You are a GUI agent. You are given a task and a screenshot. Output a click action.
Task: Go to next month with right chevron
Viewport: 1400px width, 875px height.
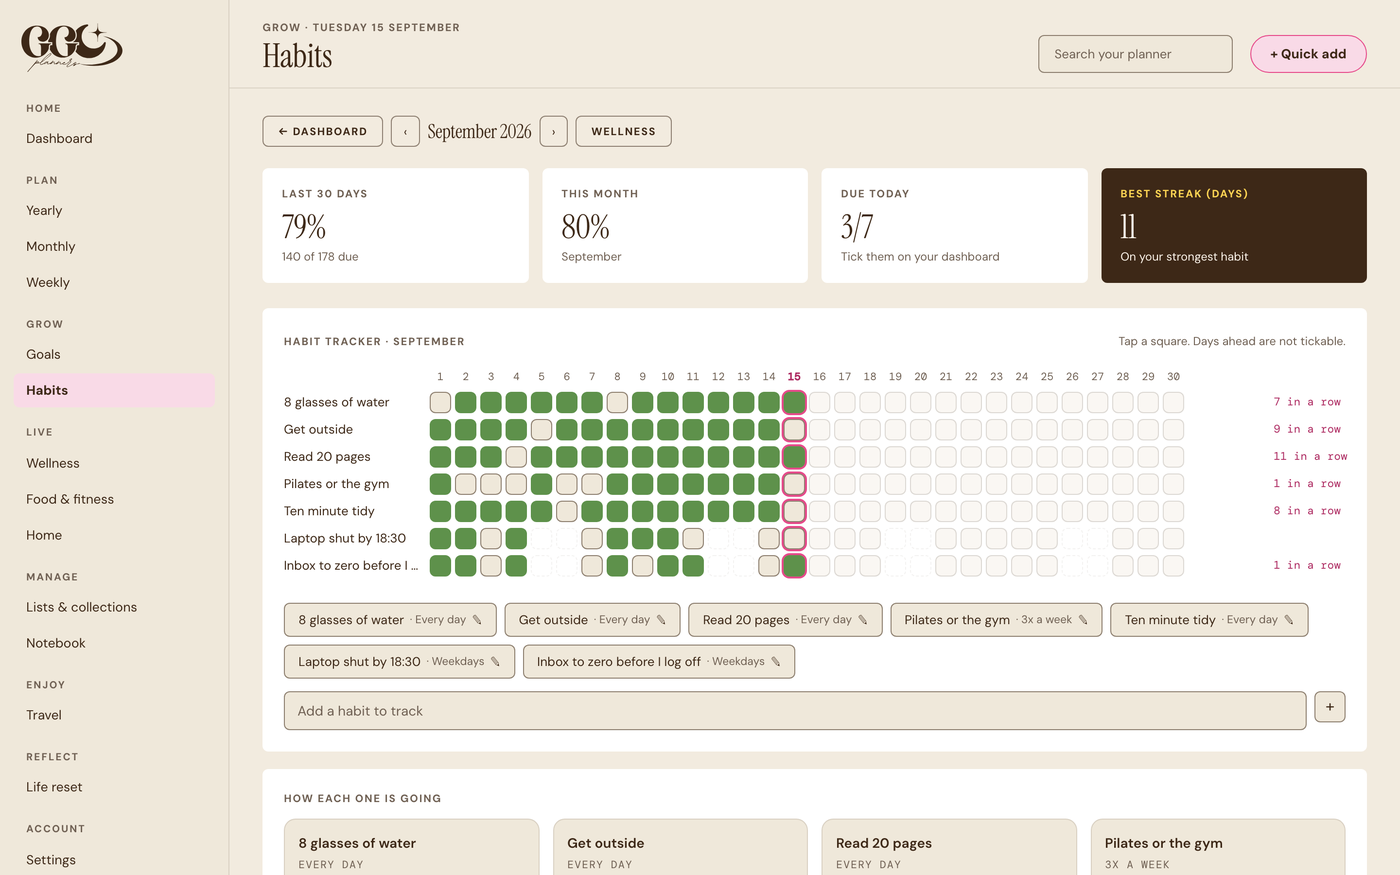(x=554, y=131)
